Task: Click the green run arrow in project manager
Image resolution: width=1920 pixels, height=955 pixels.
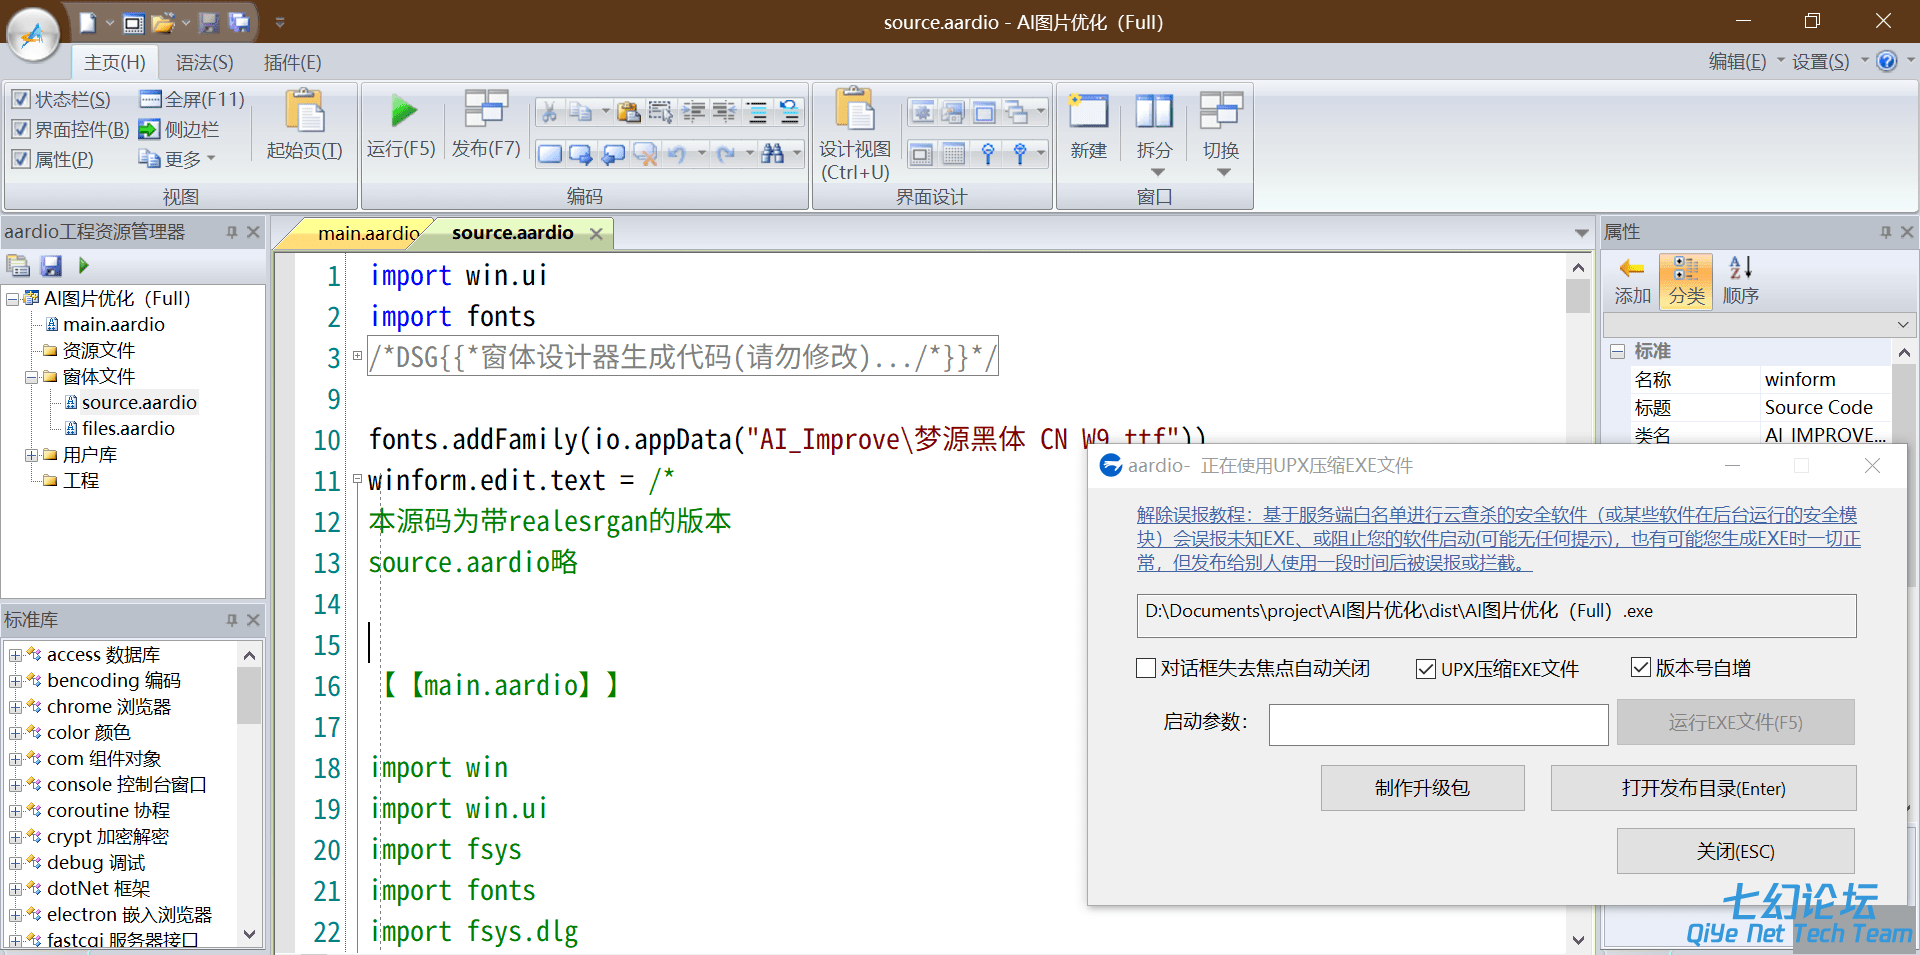Action: (x=84, y=266)
